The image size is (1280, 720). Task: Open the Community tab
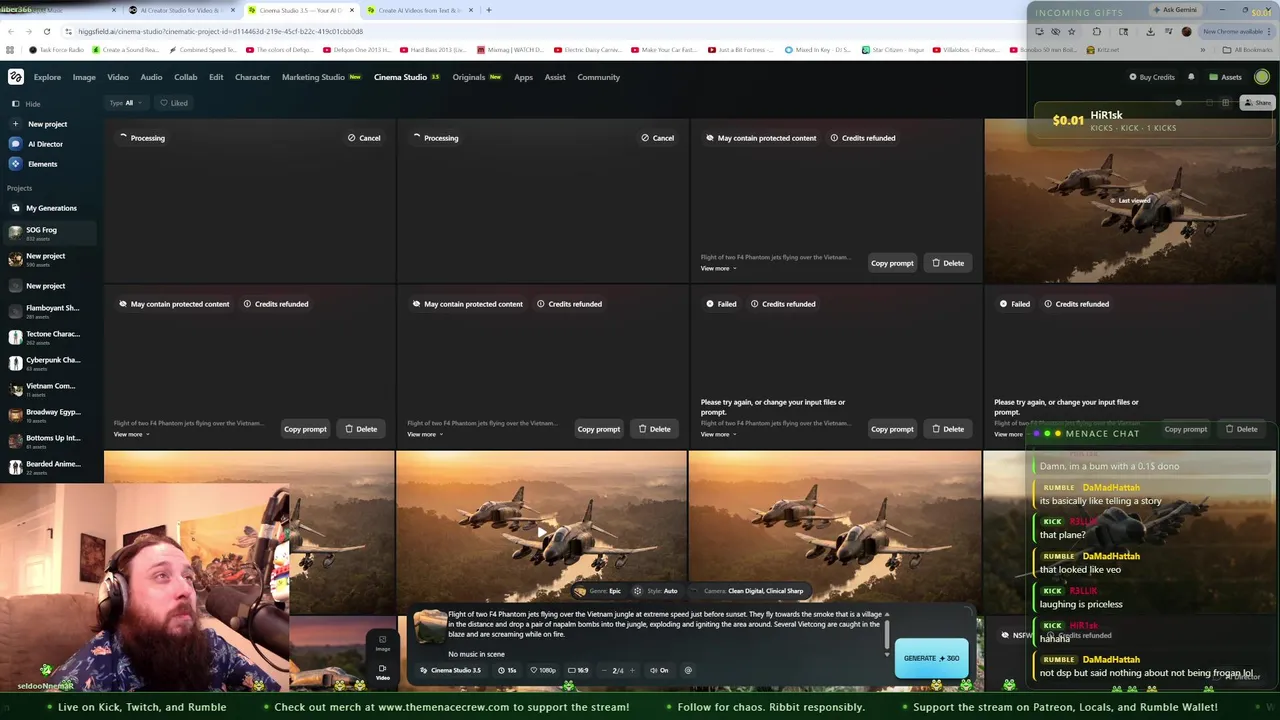598,77
